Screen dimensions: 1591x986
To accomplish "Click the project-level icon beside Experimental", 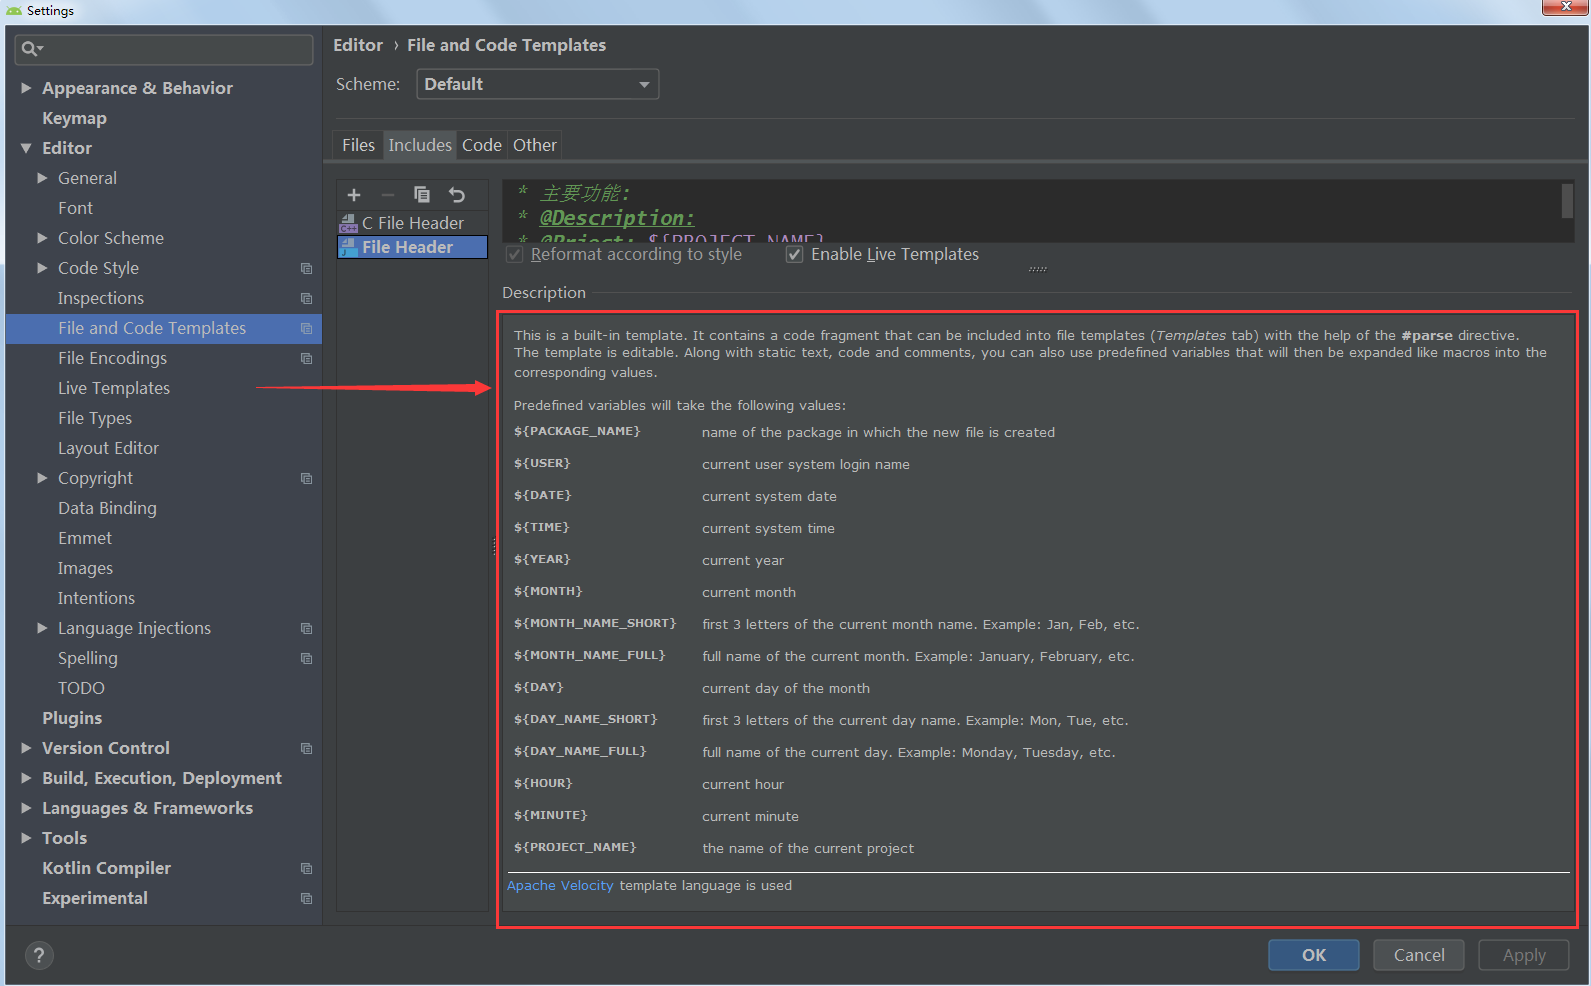I will pos(307,898).
